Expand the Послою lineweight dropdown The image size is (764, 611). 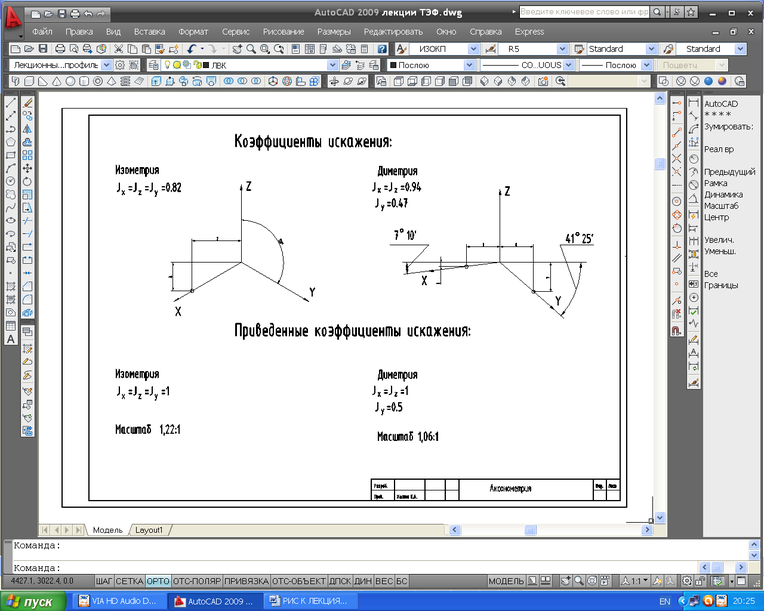tap(647, 65)
